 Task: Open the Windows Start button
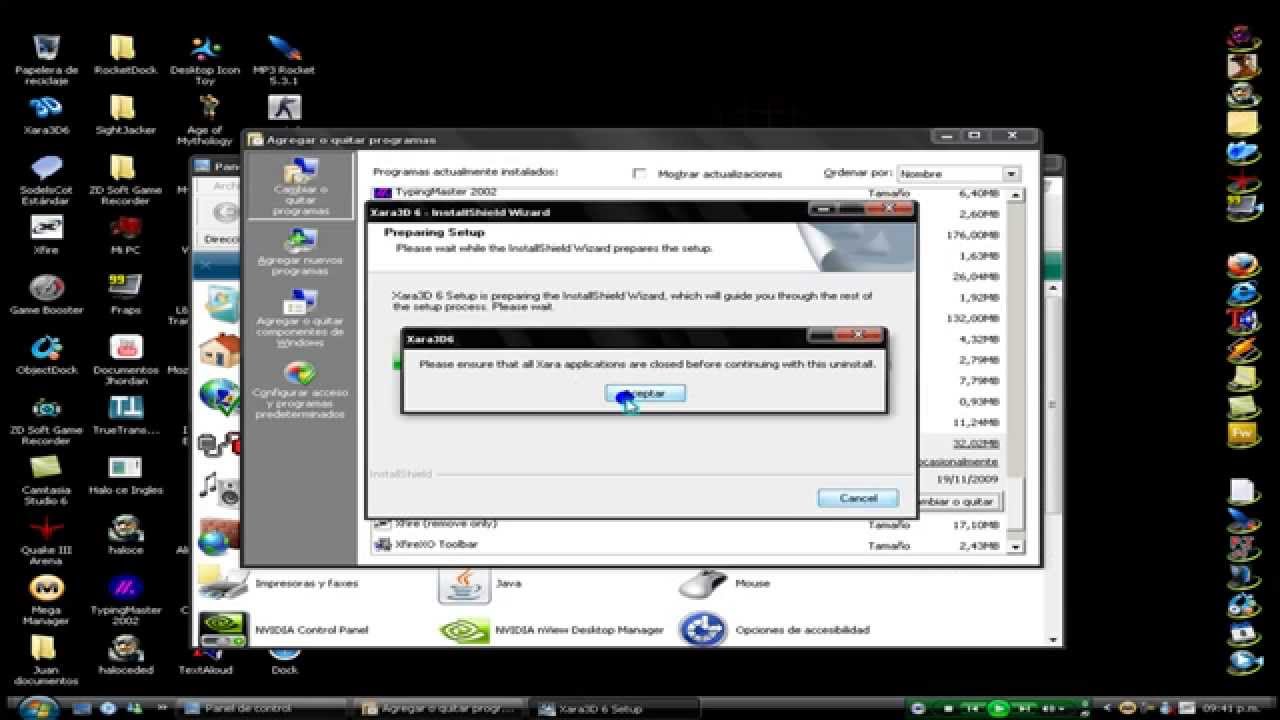click(x=38, y=707)
